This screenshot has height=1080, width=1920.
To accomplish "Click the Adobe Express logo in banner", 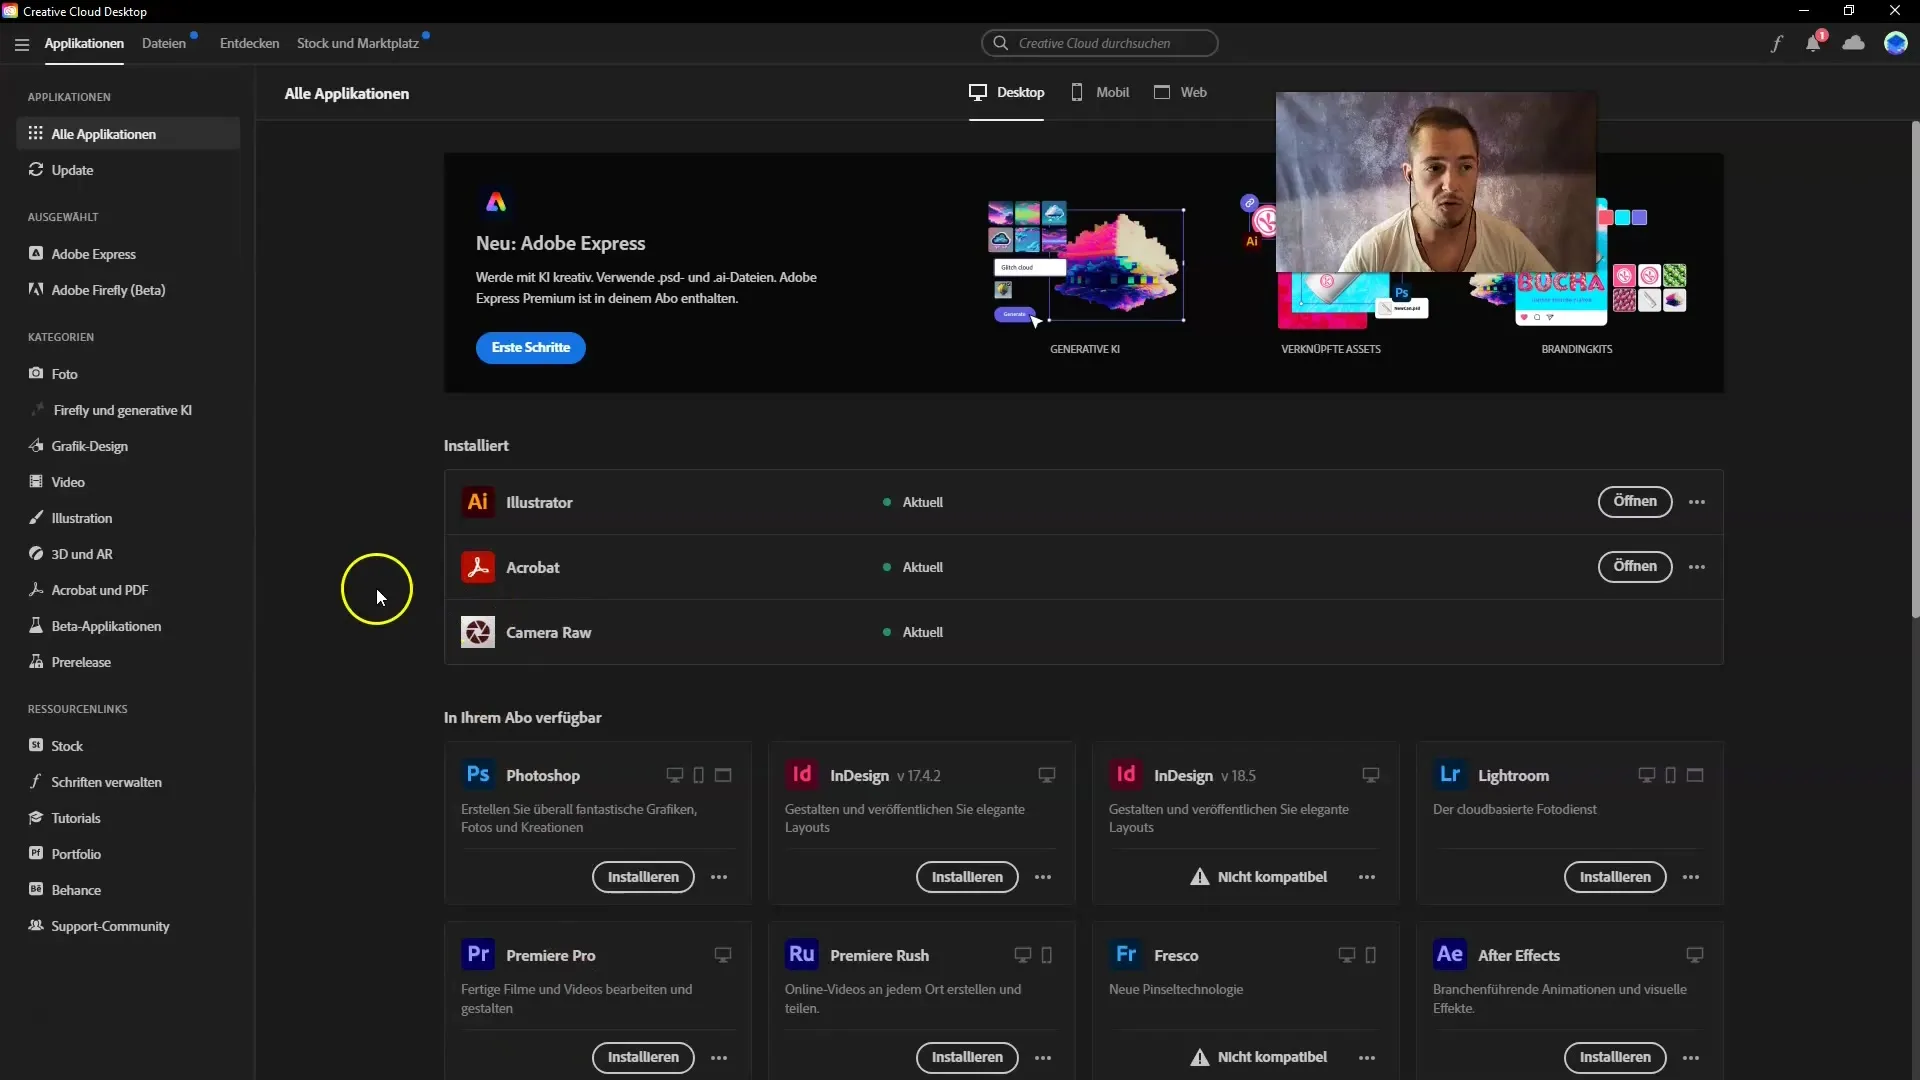I will click(x=496, y=202).
